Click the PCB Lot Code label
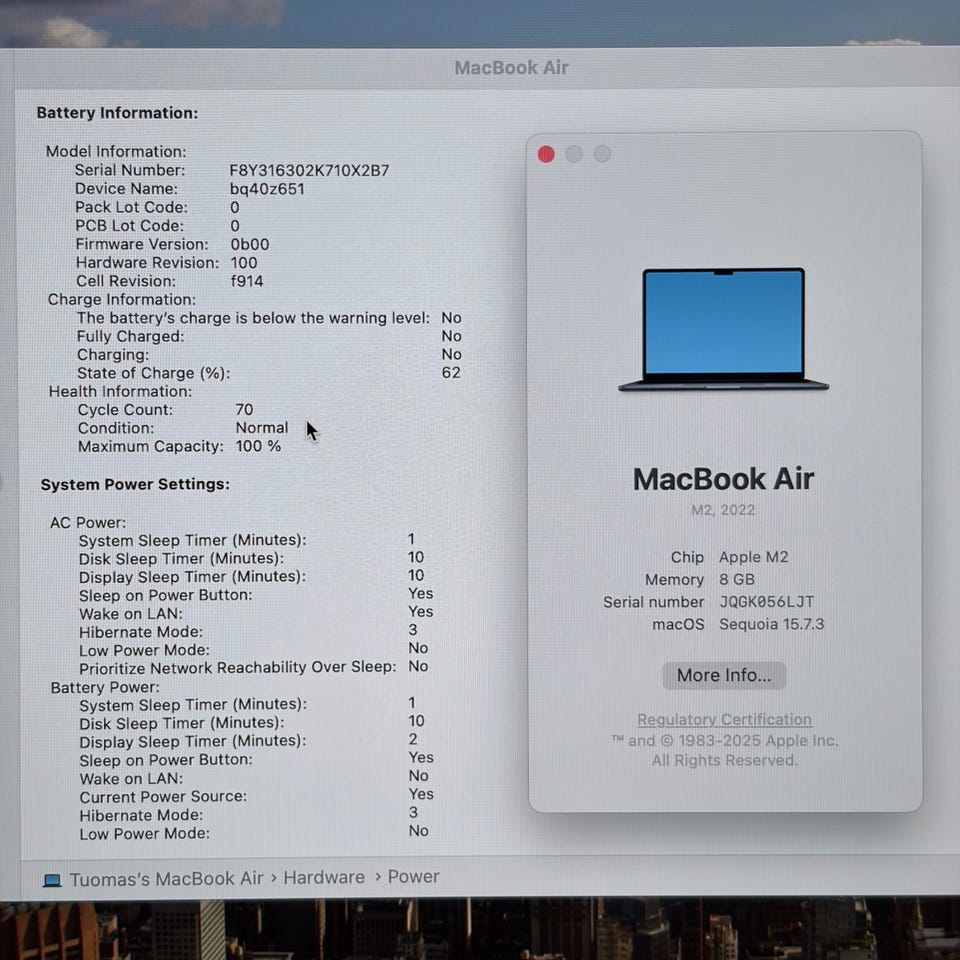Image resolution: width=960 pixels, height=960 pixels. click(x=129, y=225)
